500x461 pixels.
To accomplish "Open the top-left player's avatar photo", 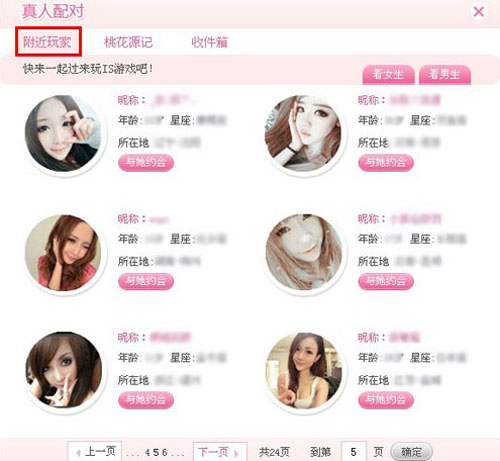I will 63,133.
